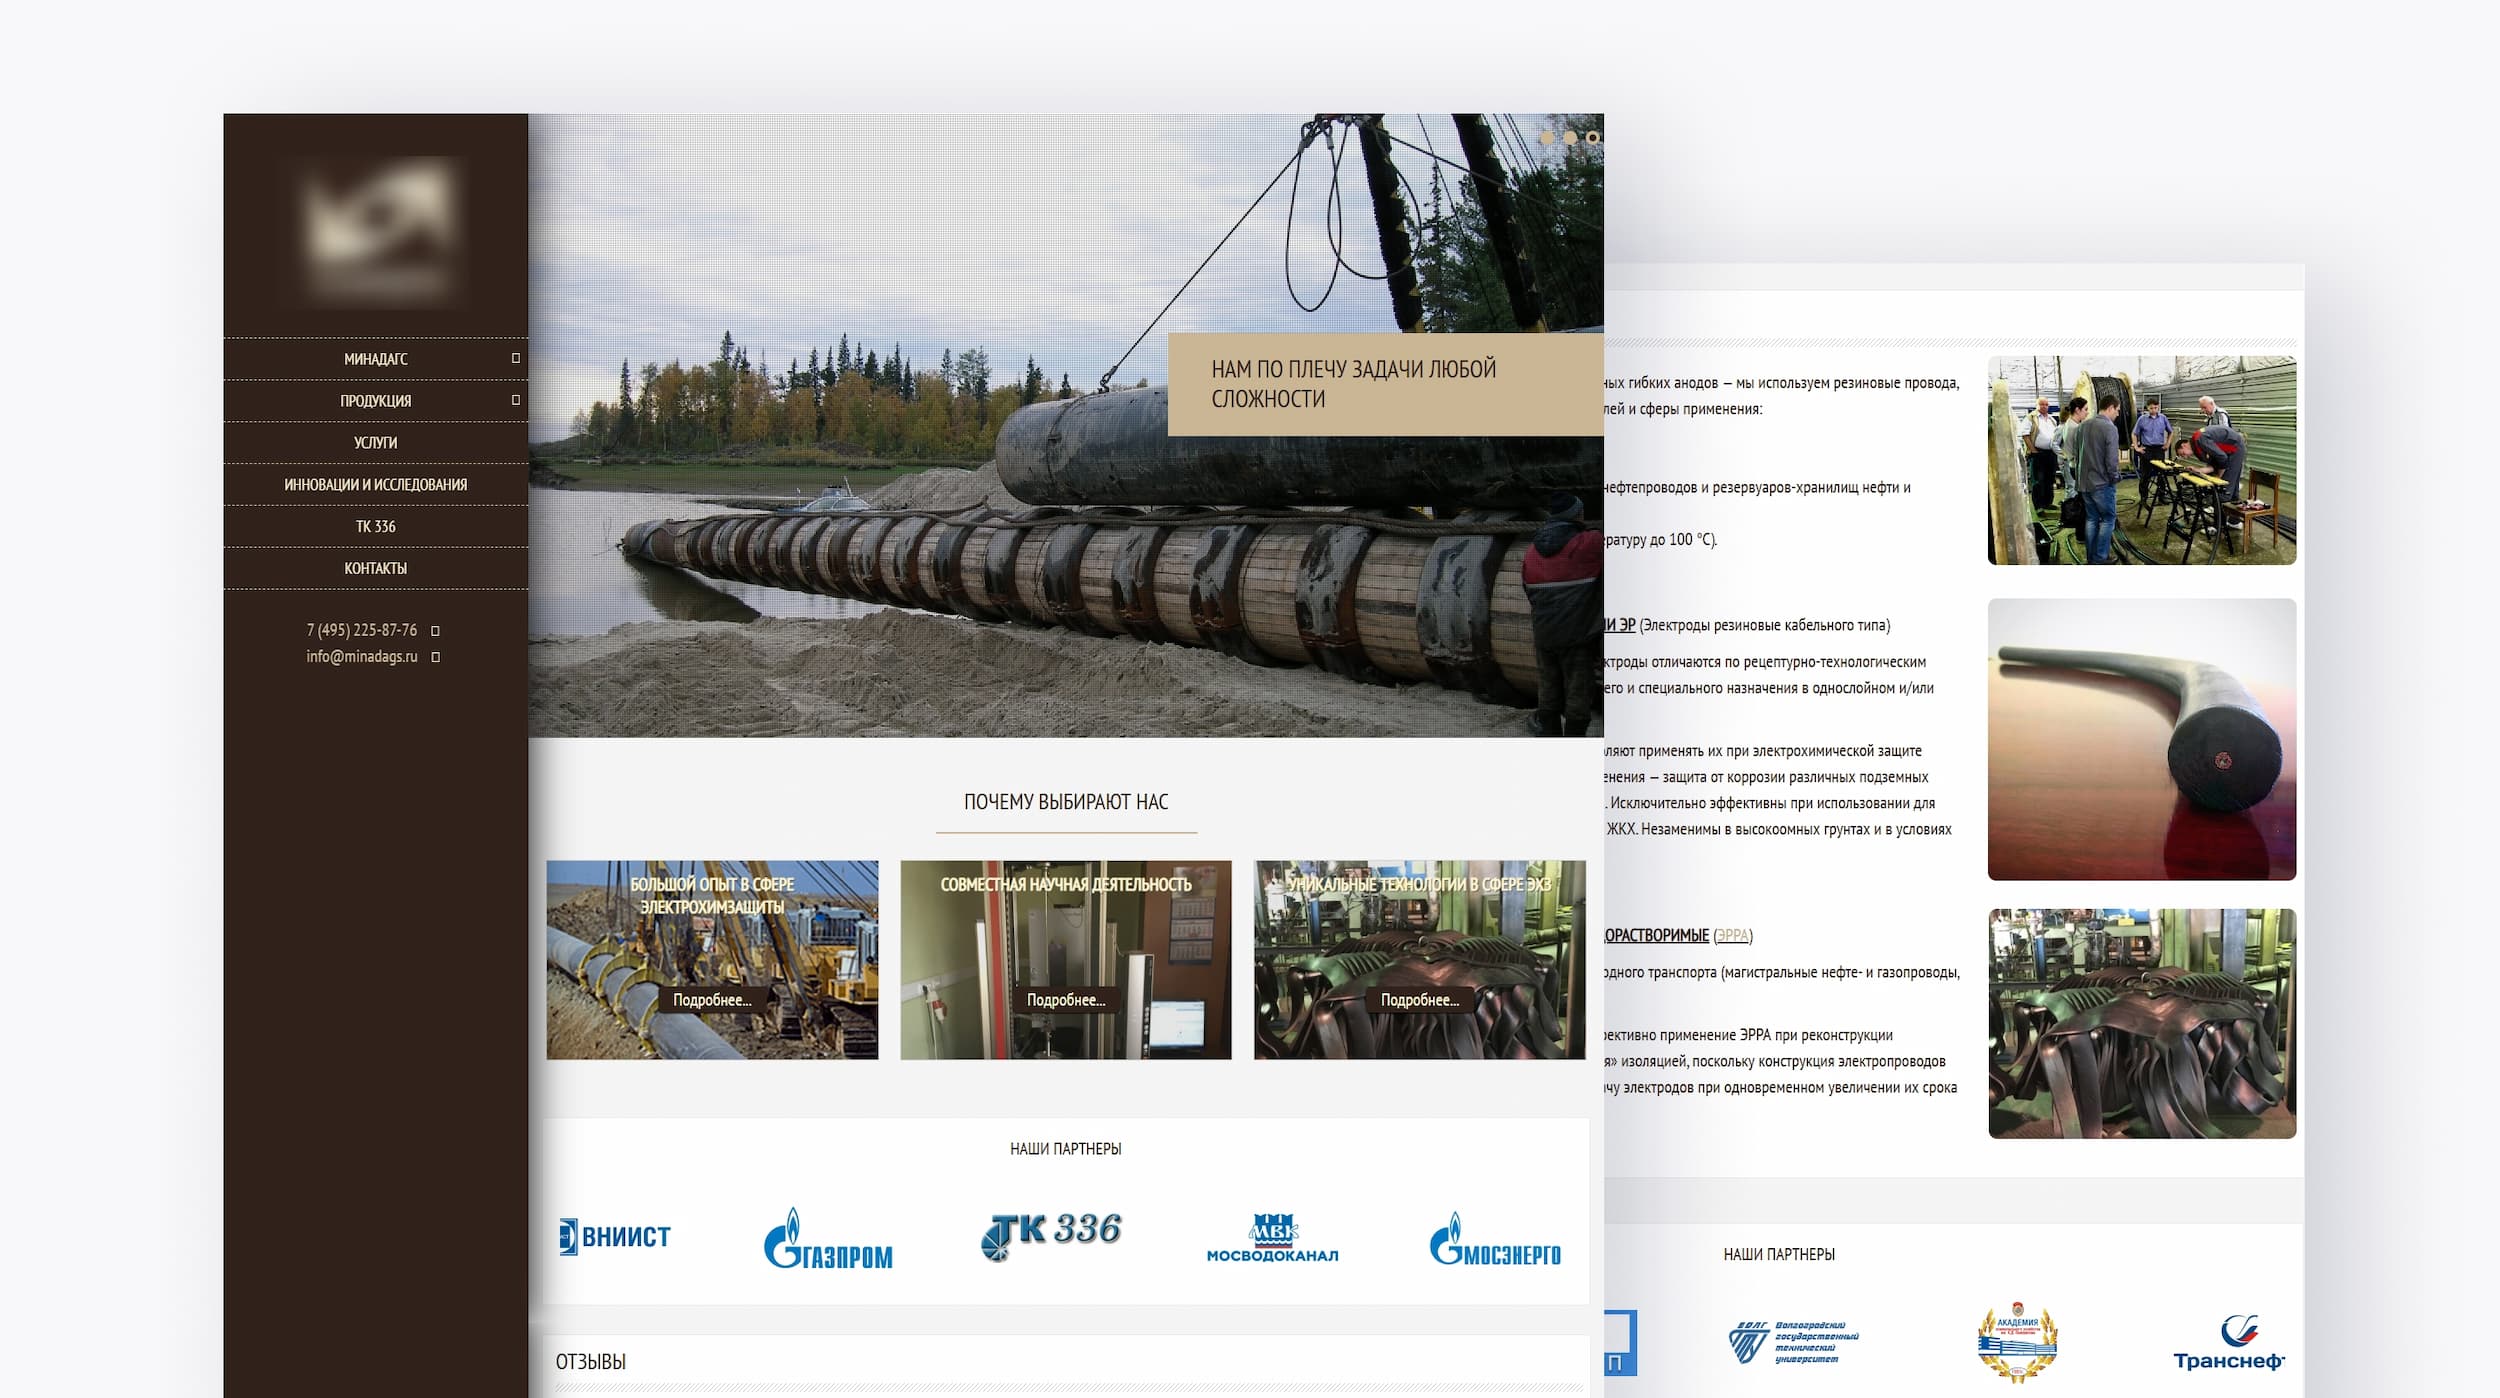Open УНИКАЛЬНЫЕ ТЕХНОЛОГИИ В СФЕРЕ ЭХЗ card image
The image size is (2500, 1398).
pyautogui.click(x=1420, y=960)
